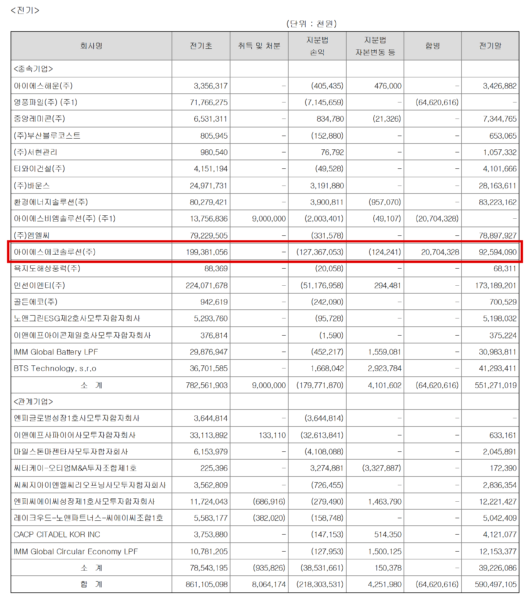Click the value 3,356,317
530x600 pixels.
(210, 86)
